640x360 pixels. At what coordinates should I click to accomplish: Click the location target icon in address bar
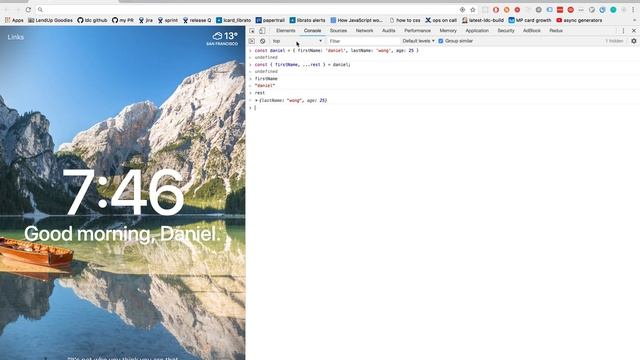pos(462,10)
